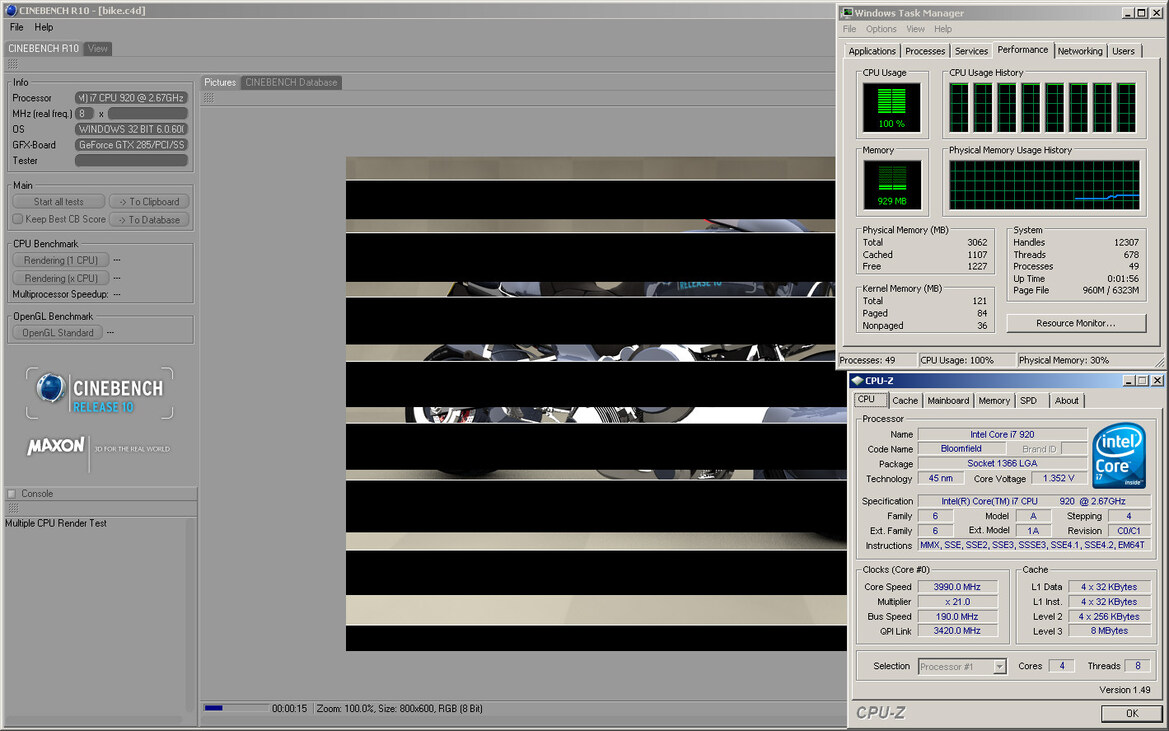
Task: Click the Intel Core i7 logo in CPU-Z
Action: click(1119, 455)
